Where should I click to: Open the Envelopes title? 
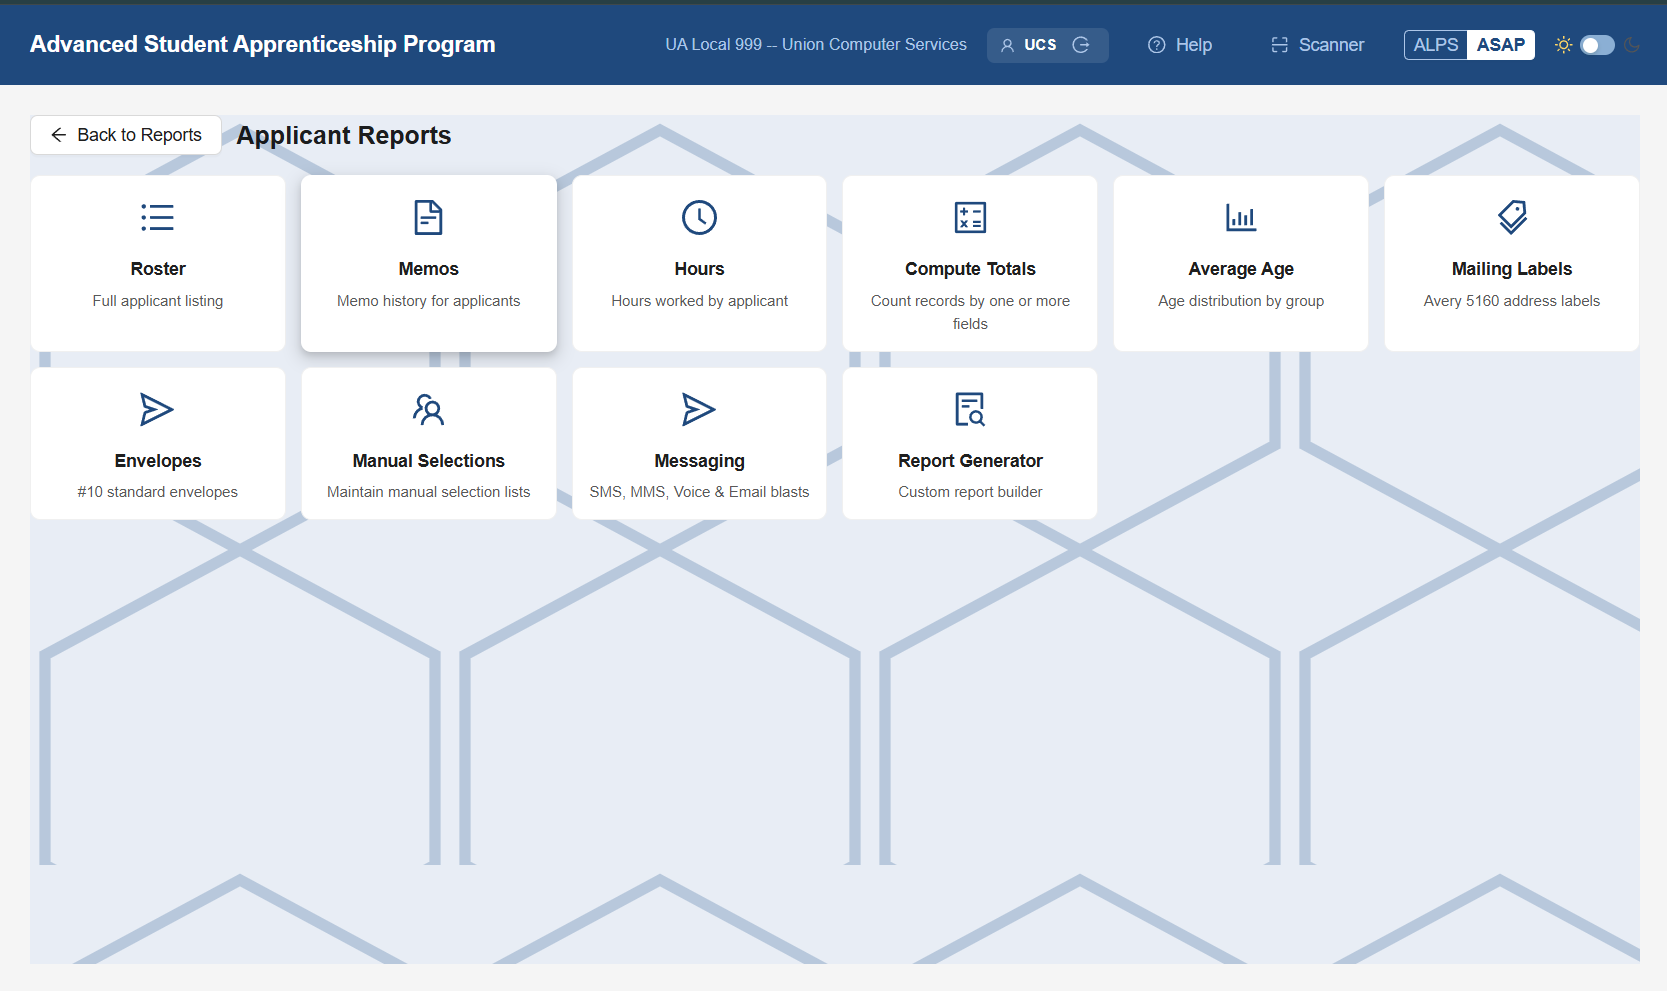158,461
